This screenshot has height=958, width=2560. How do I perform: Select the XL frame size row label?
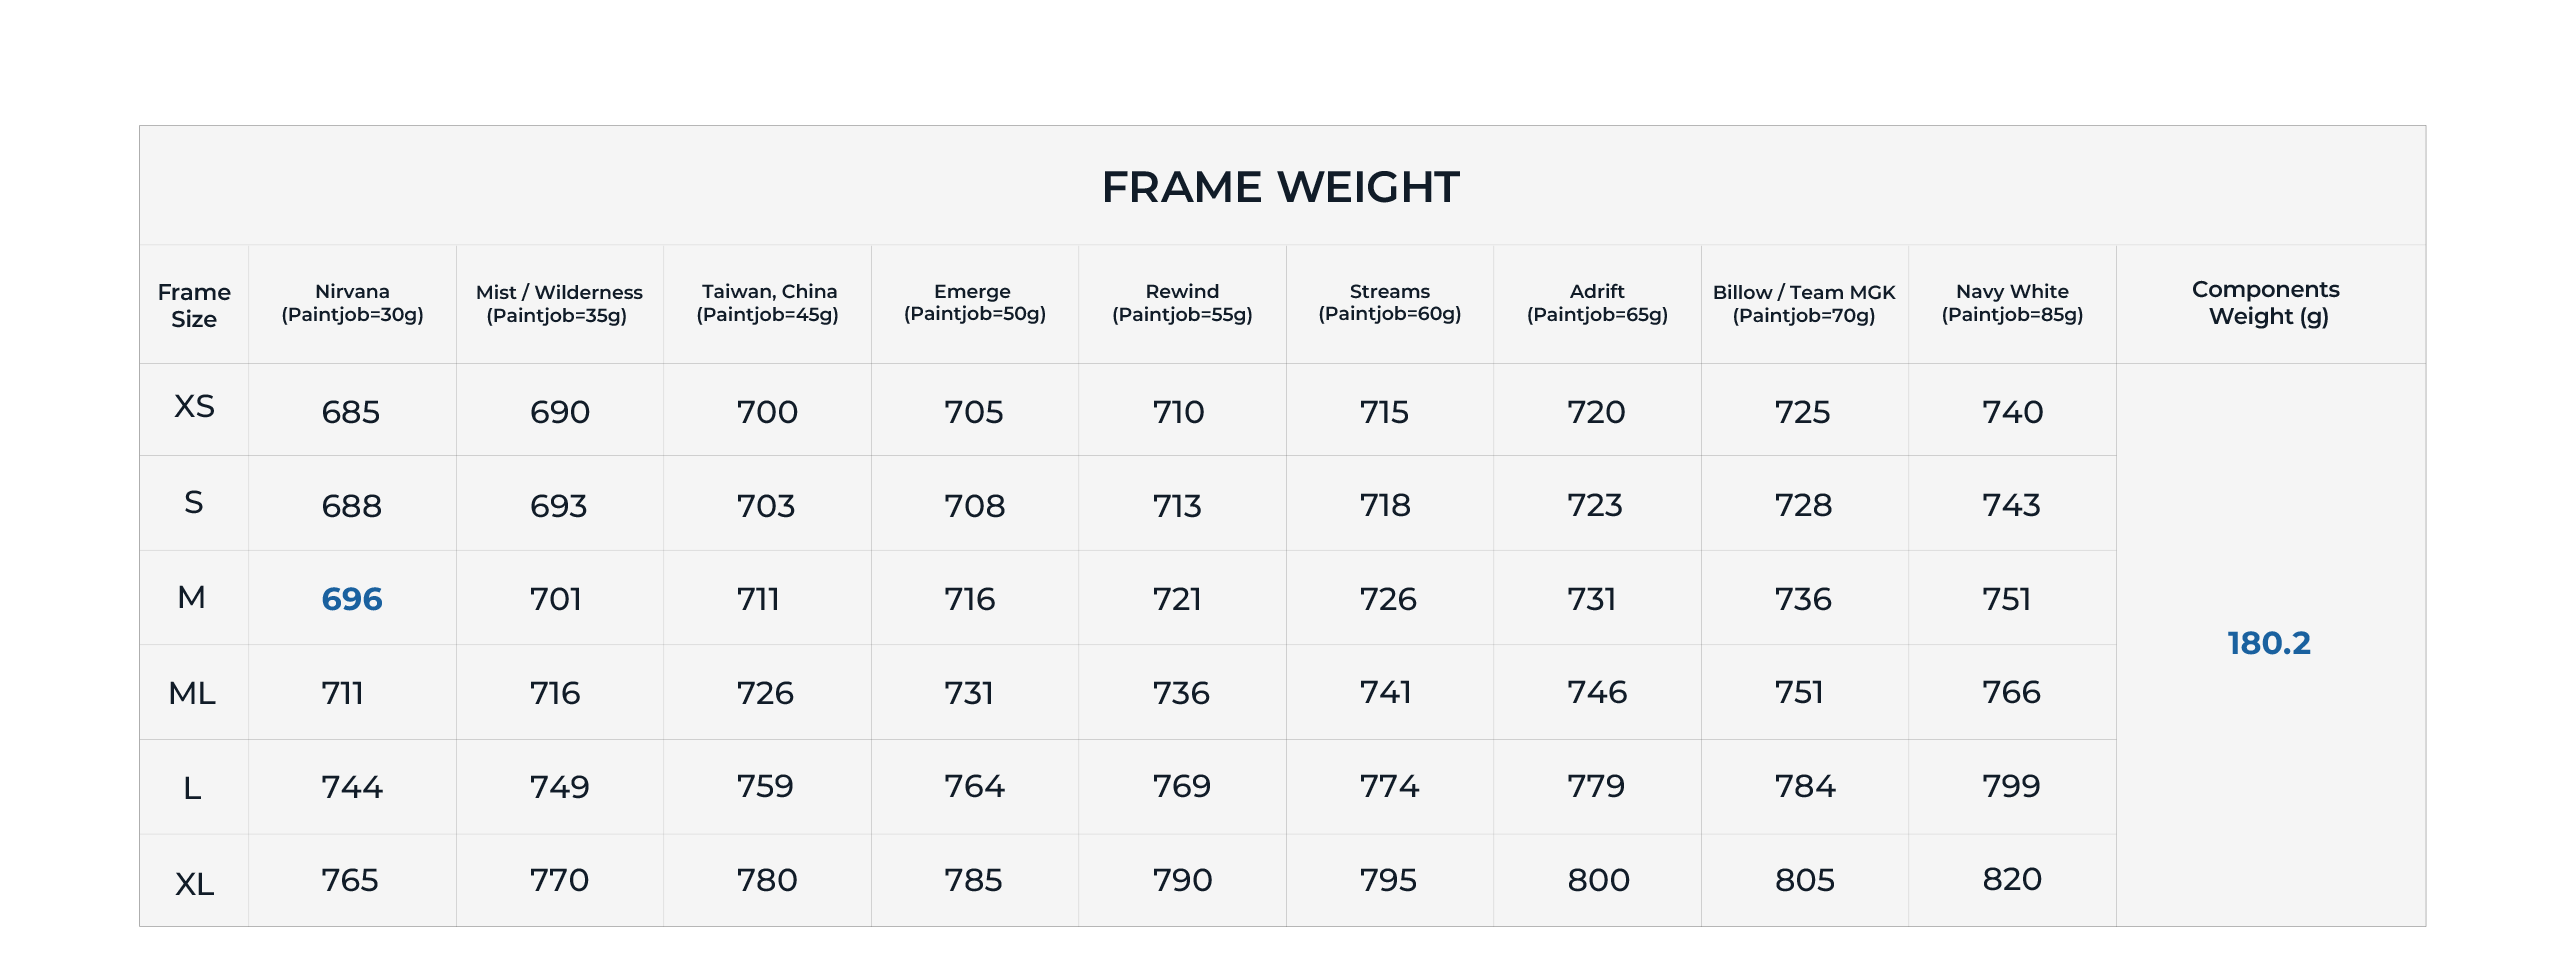click(x=194, y=884)
